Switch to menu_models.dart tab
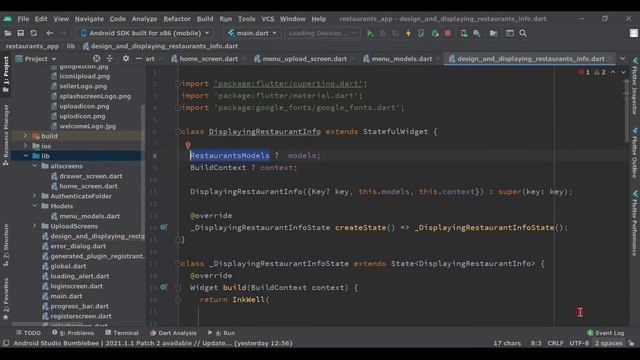Screen dimensions: 640x360 [398, 59]
